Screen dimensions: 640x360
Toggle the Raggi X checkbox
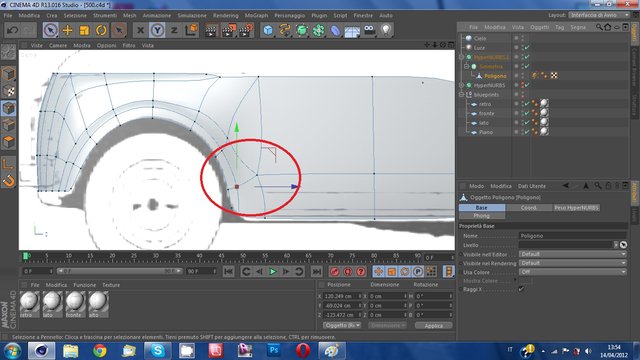click(x=521, y=289)
